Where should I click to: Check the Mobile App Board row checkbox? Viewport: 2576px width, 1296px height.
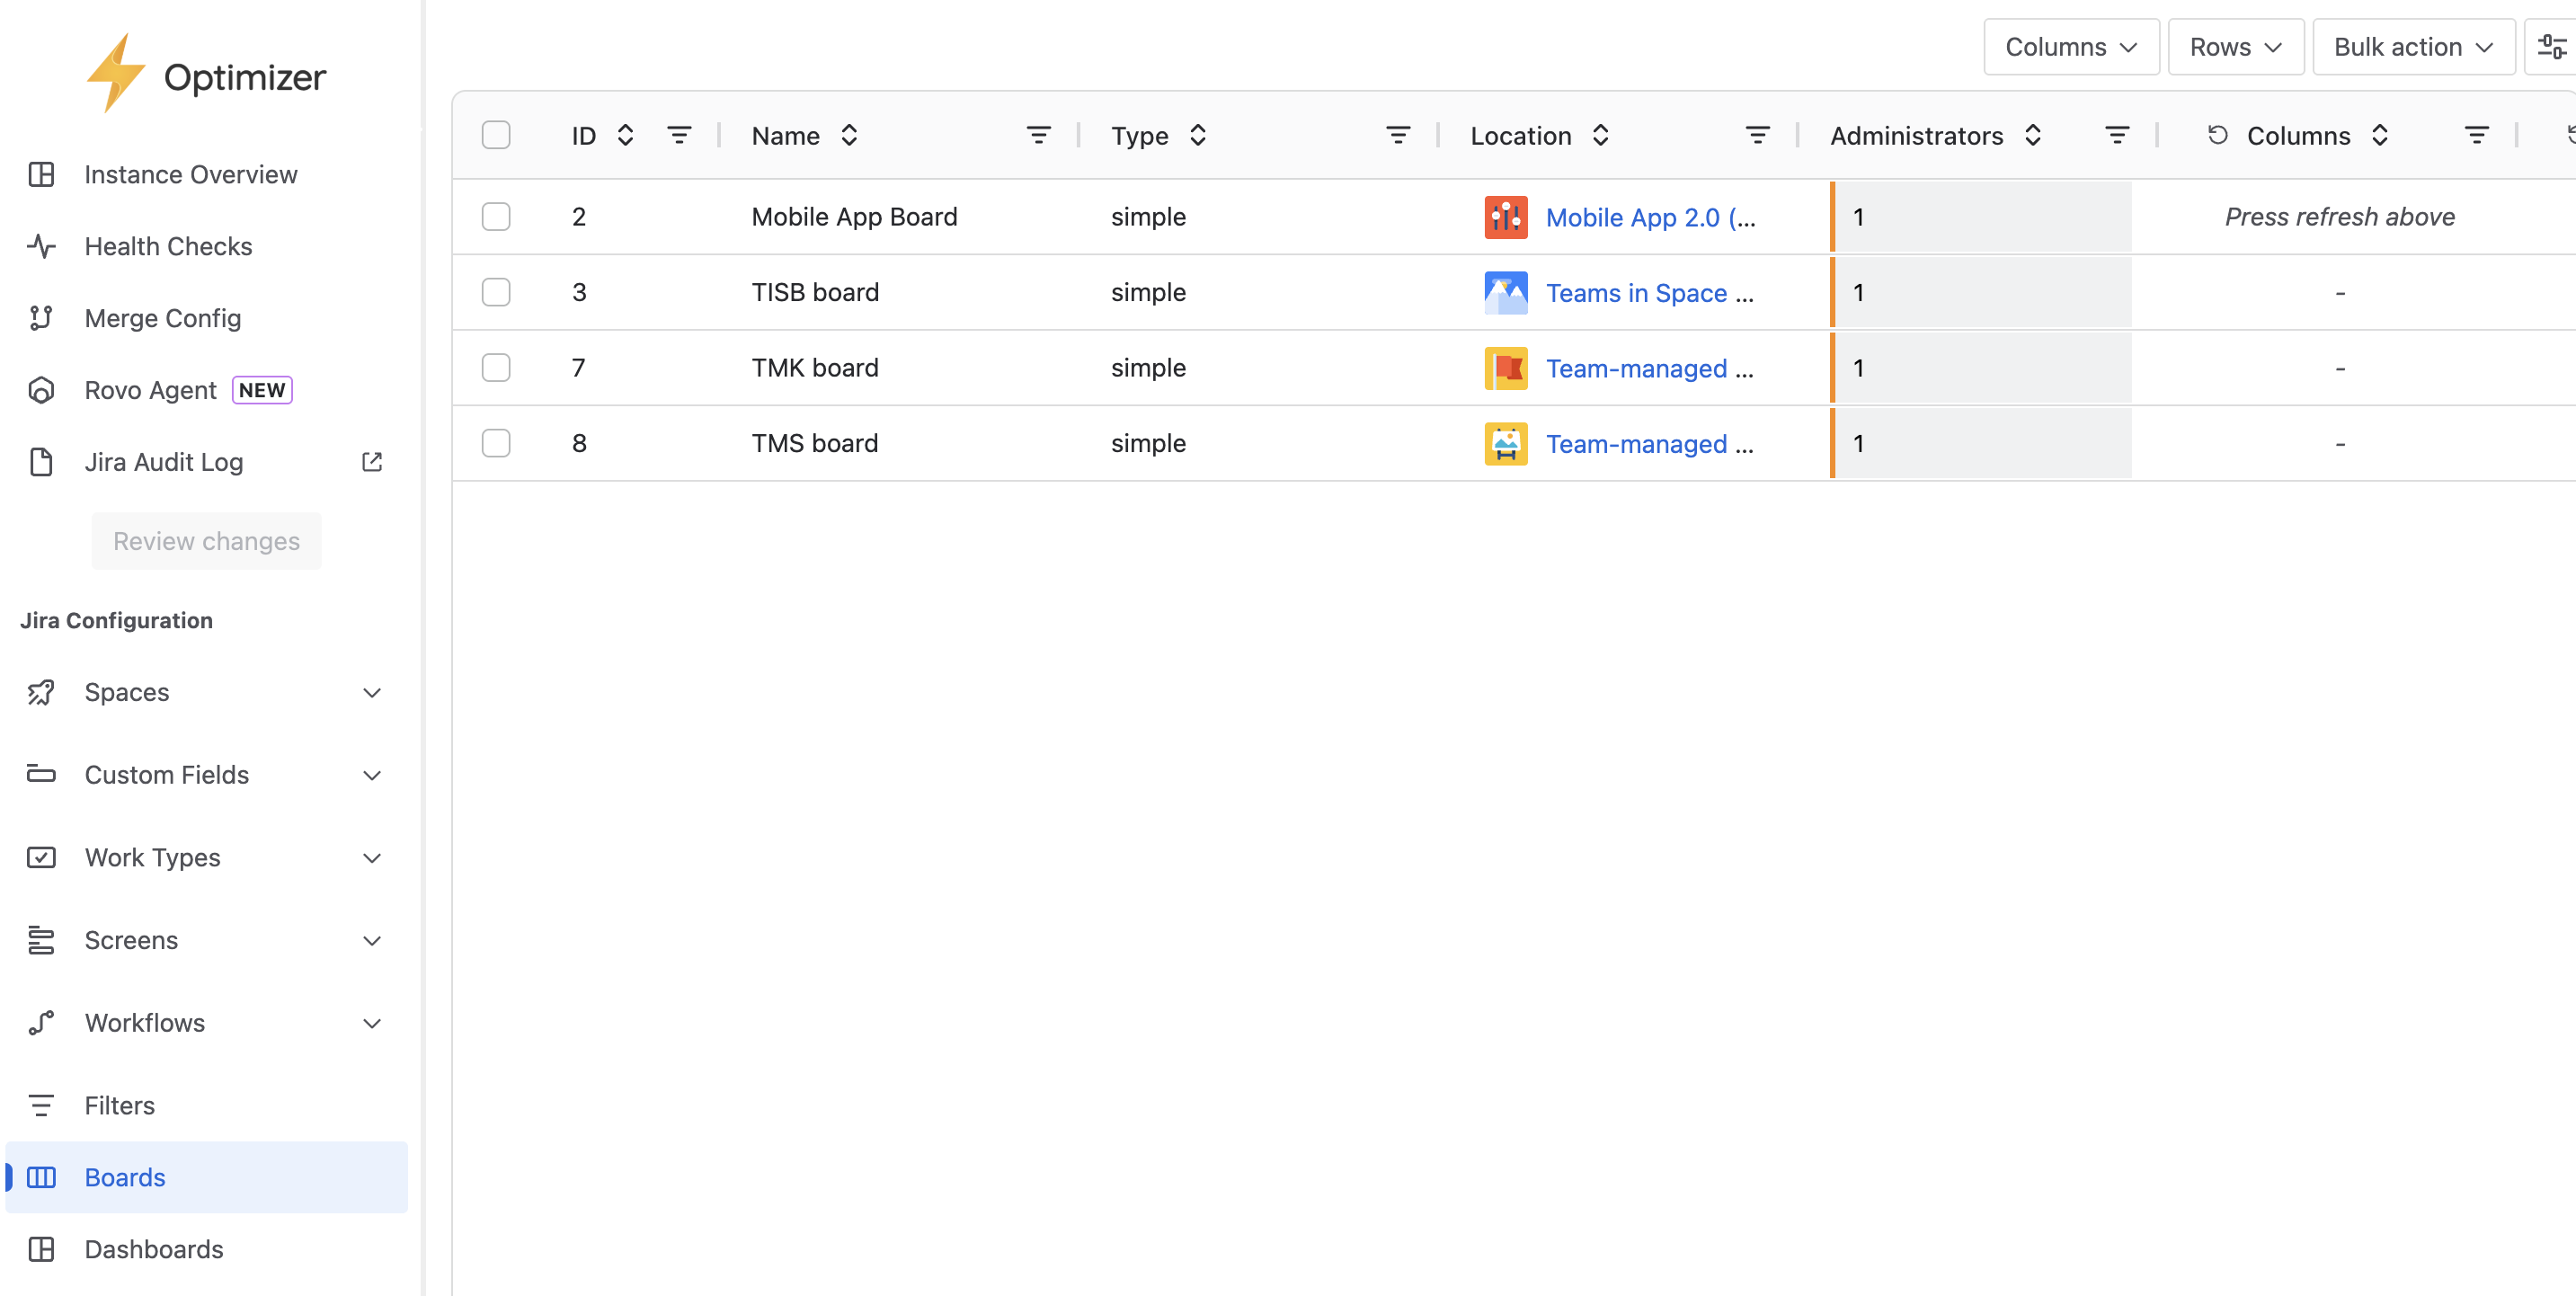pos(496,217)
